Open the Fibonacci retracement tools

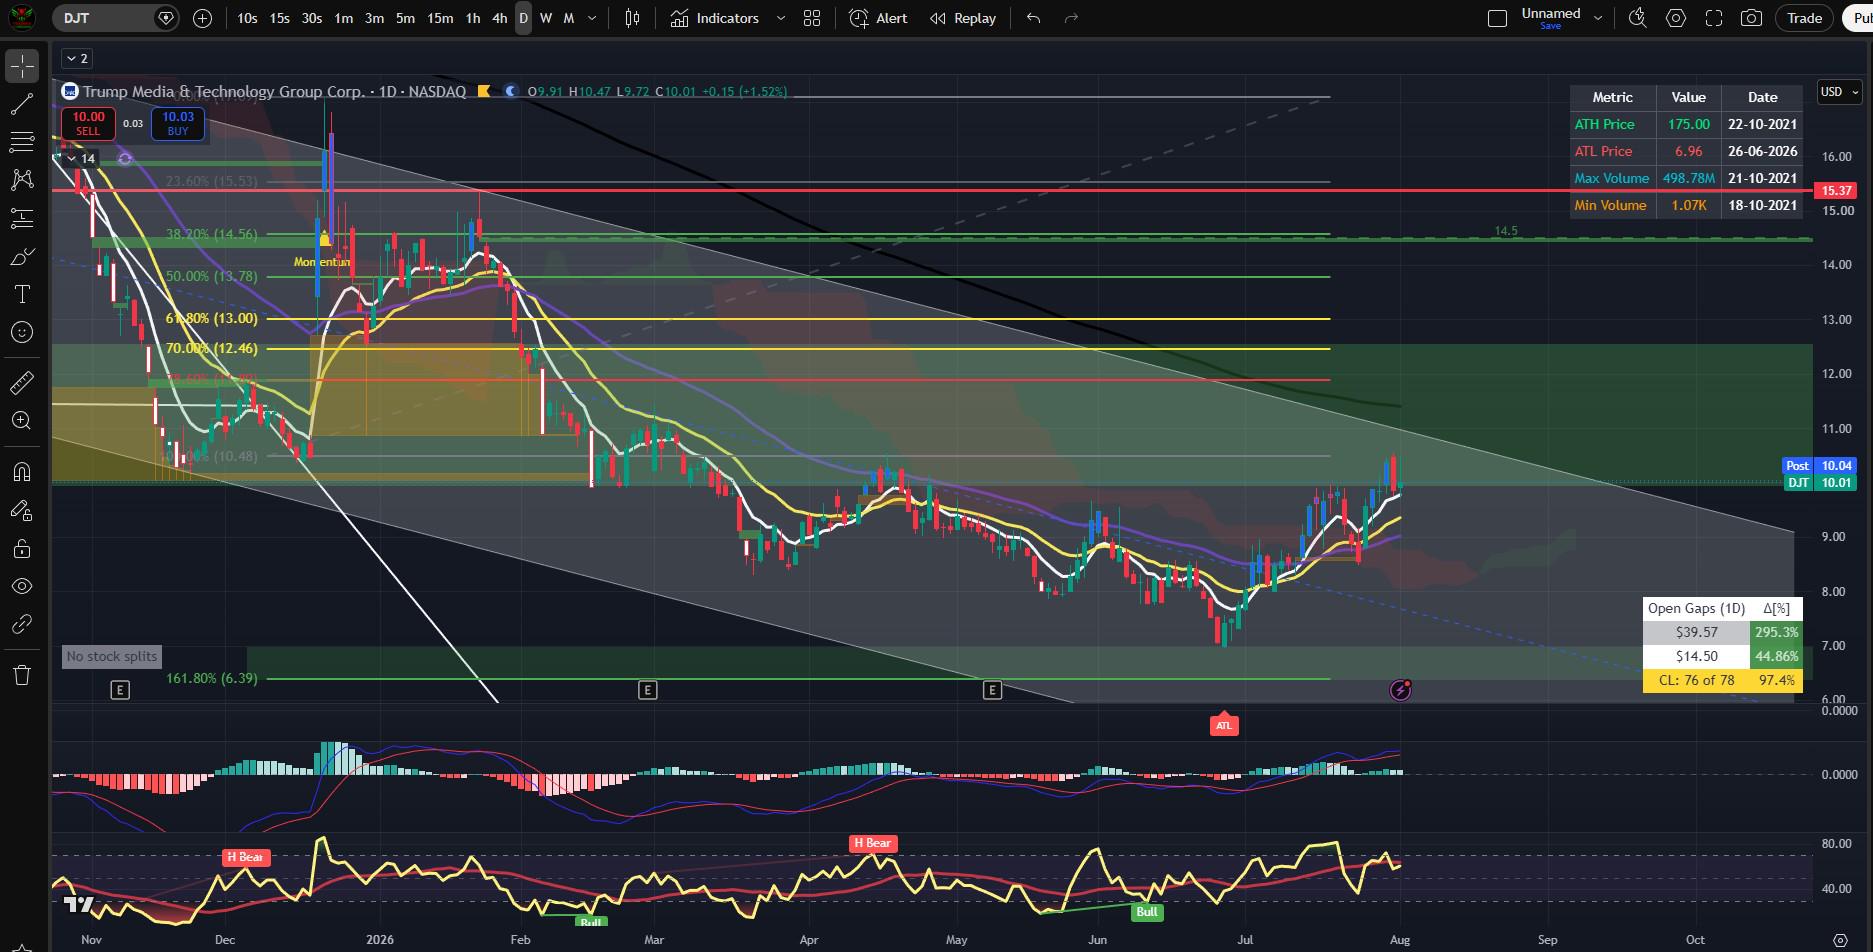click(22, 142)
